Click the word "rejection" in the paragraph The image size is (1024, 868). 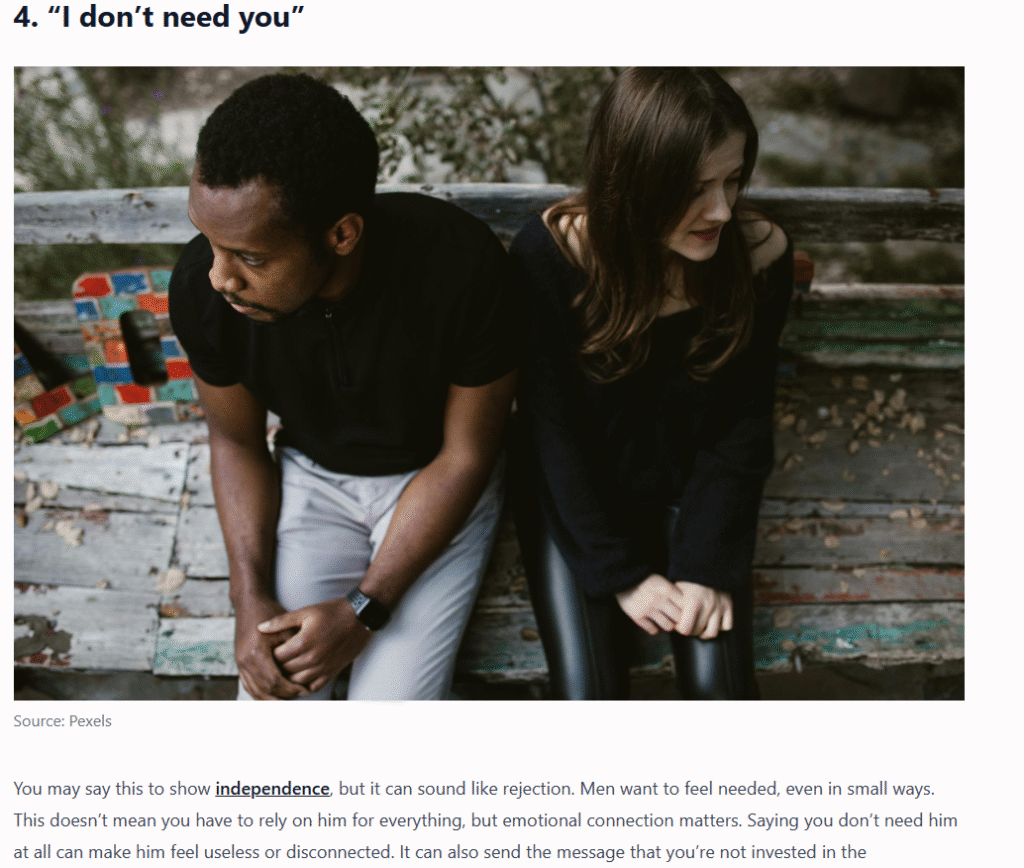[x=535, y=789]
